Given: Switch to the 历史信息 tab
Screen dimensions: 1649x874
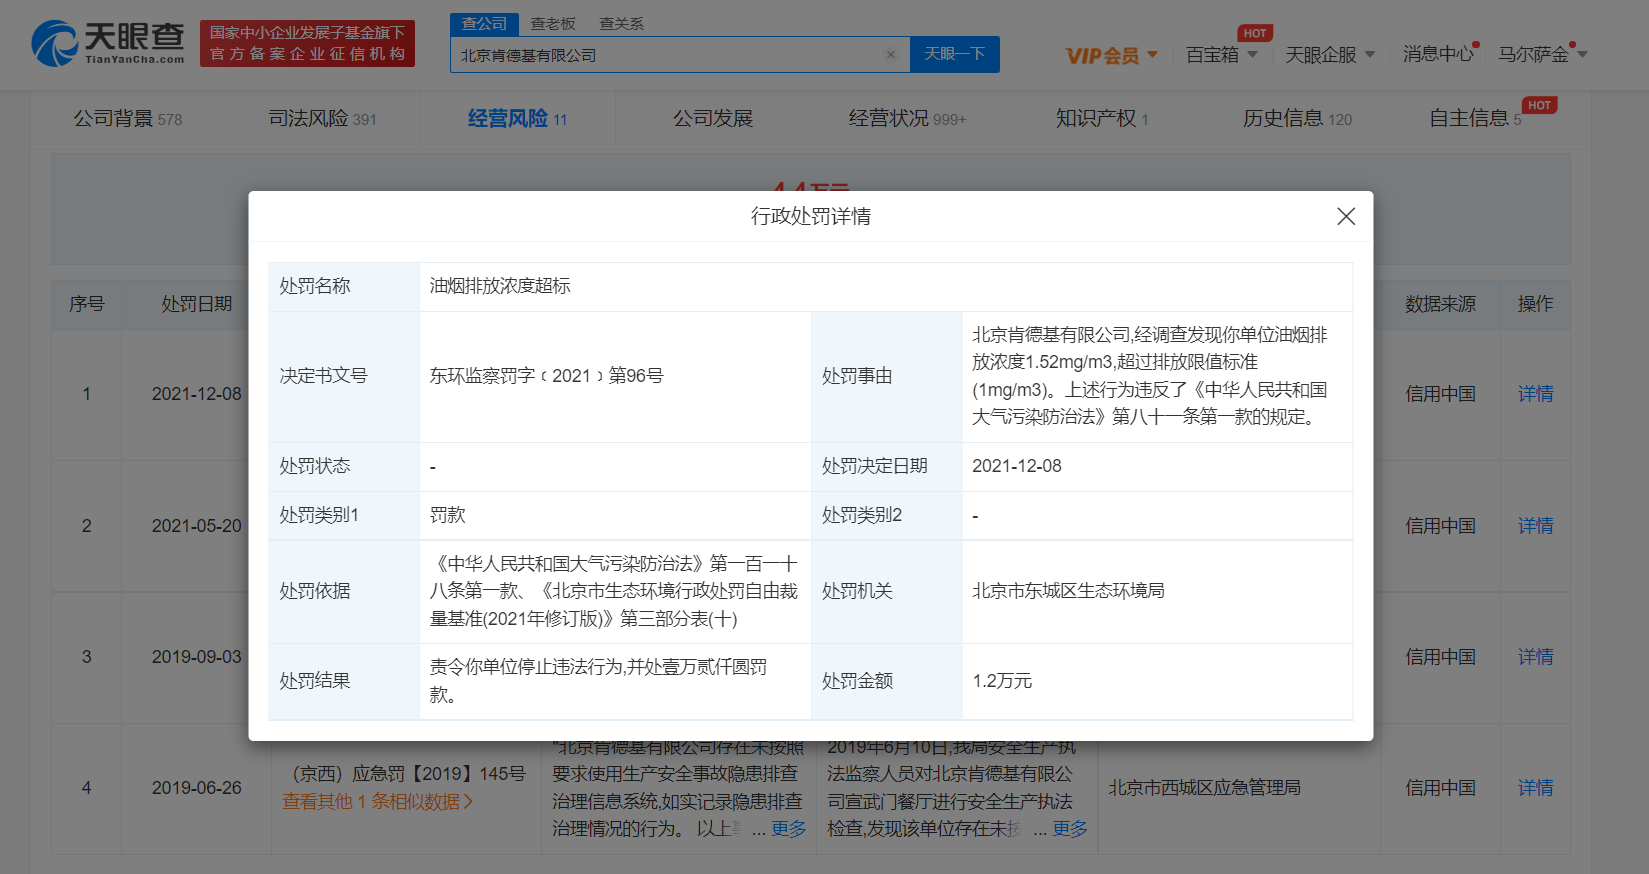Looking at the screenshot, I should [1297, 119].
